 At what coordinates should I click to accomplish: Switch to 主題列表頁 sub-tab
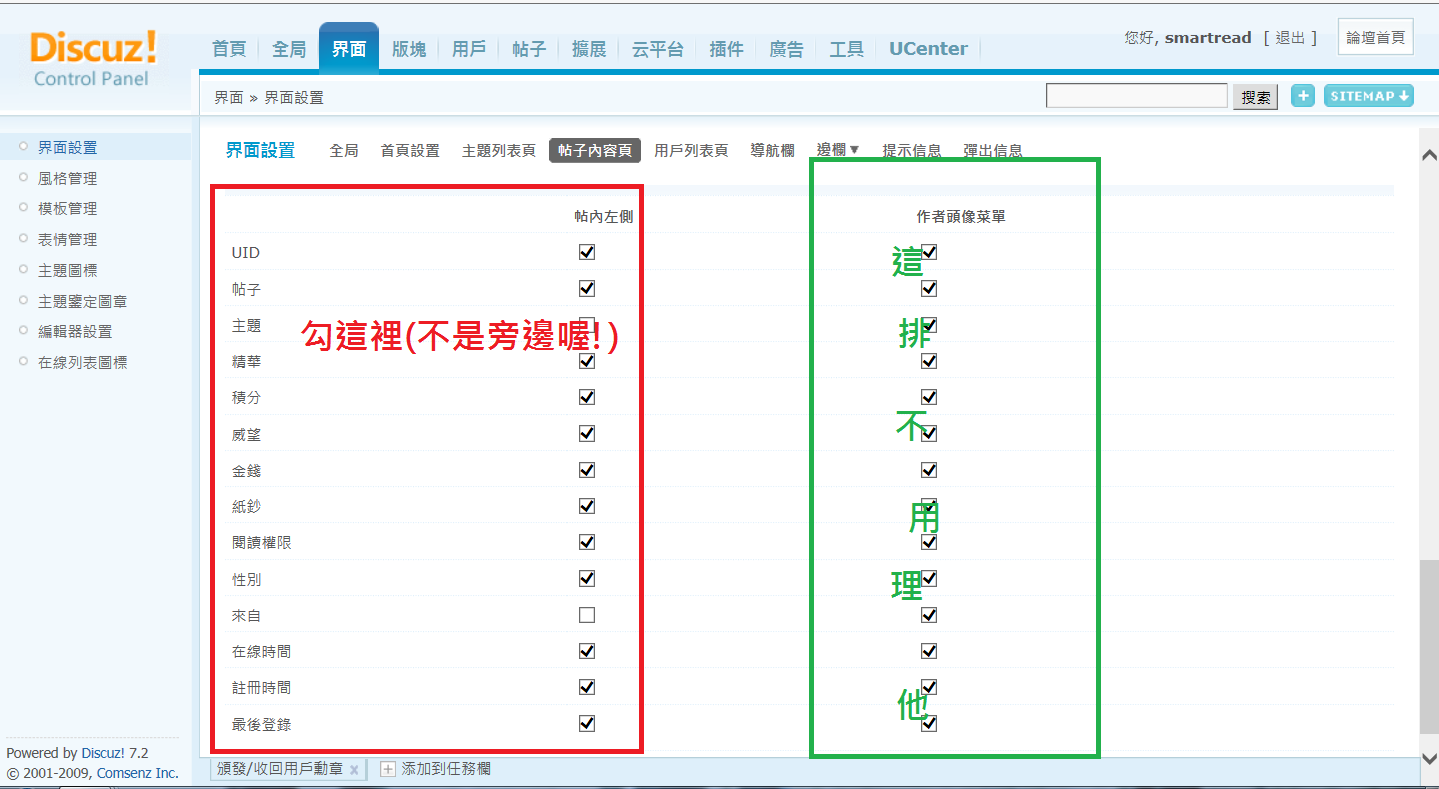point(499,151)
